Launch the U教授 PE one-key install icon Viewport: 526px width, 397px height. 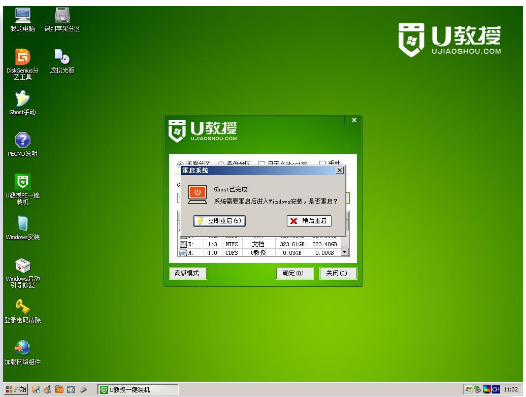[x=22, y=189]
